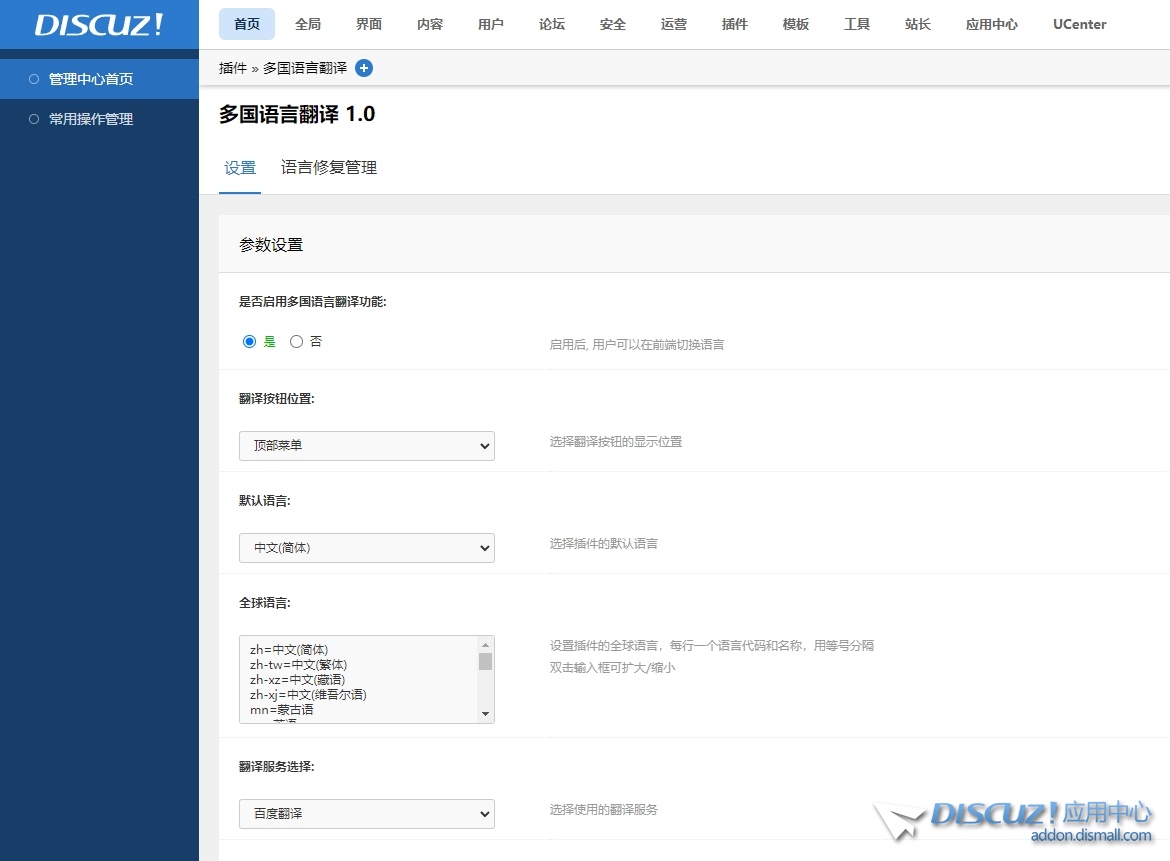Viewport: 1170px width, 861px height.
Task: Go to UCenter in top navigation
Action: tap(1080, 24)
